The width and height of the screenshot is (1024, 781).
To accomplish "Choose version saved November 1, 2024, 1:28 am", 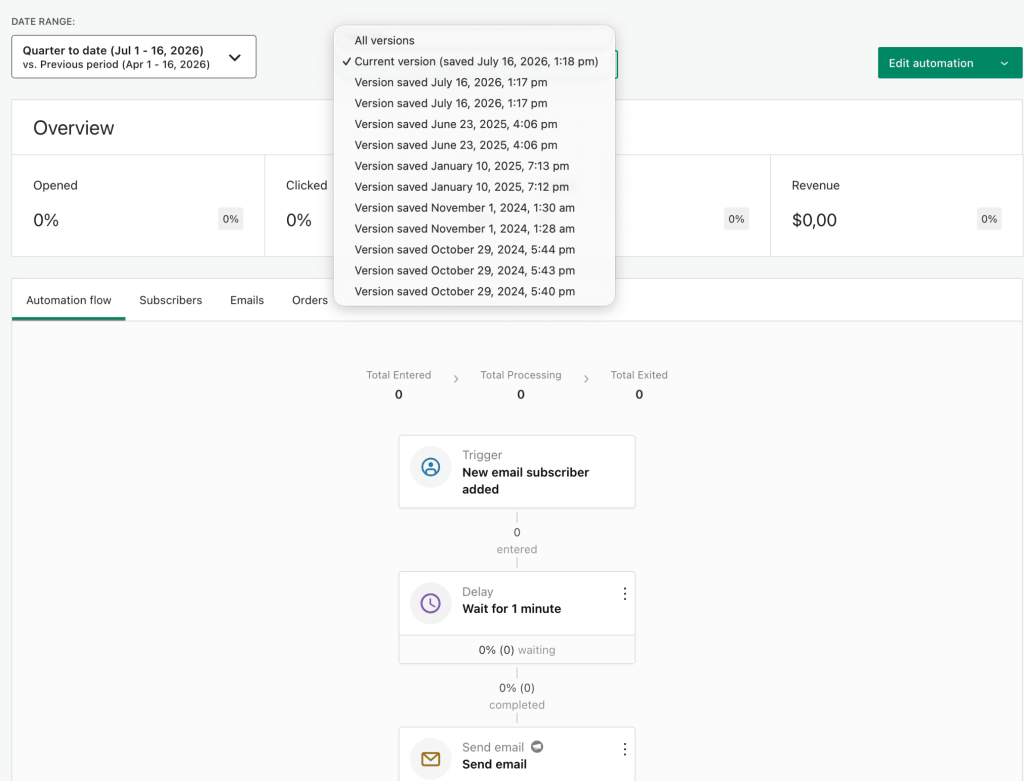I will 474,229.
